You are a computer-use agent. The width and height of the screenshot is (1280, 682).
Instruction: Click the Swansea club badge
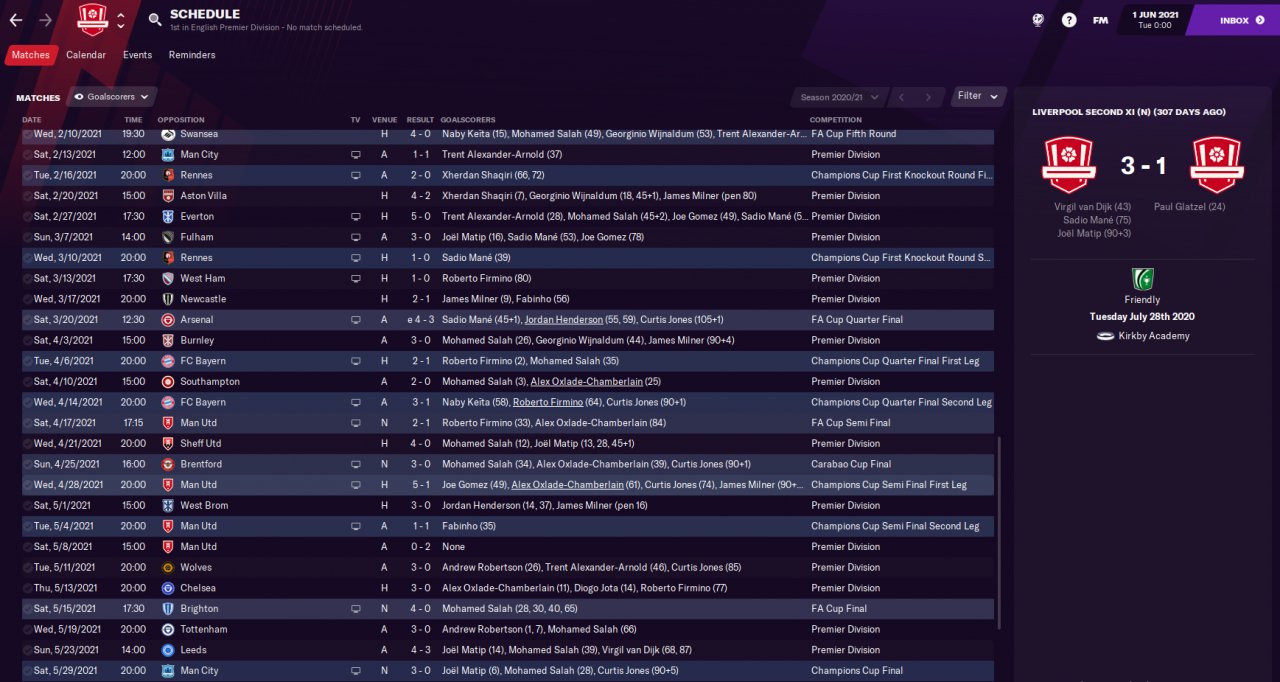[168, 134]
